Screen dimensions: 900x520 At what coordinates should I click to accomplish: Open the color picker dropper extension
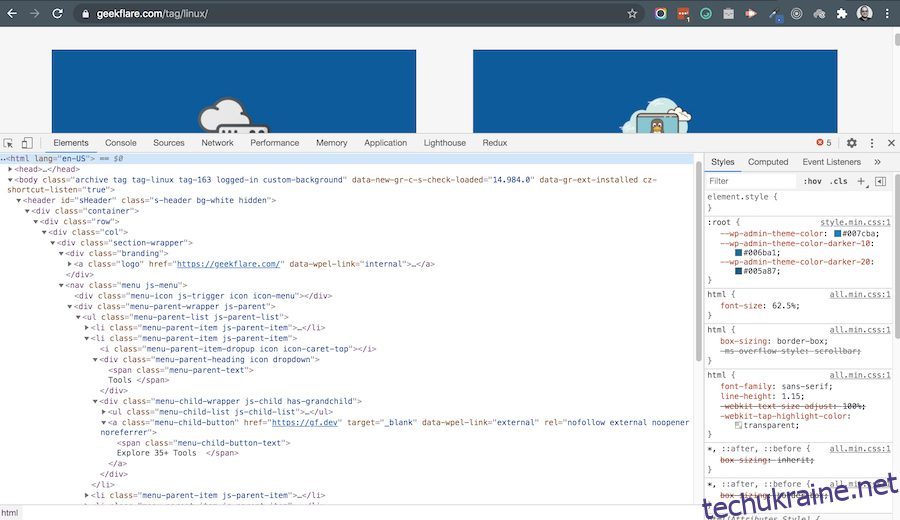(775, 14)
